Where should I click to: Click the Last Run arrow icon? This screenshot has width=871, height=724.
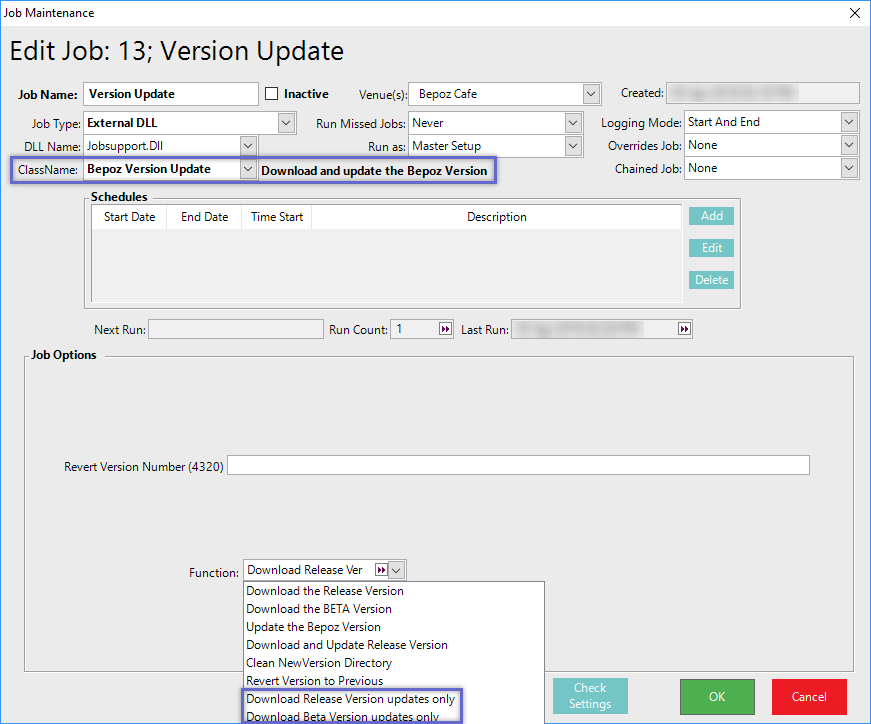[684, 329]
